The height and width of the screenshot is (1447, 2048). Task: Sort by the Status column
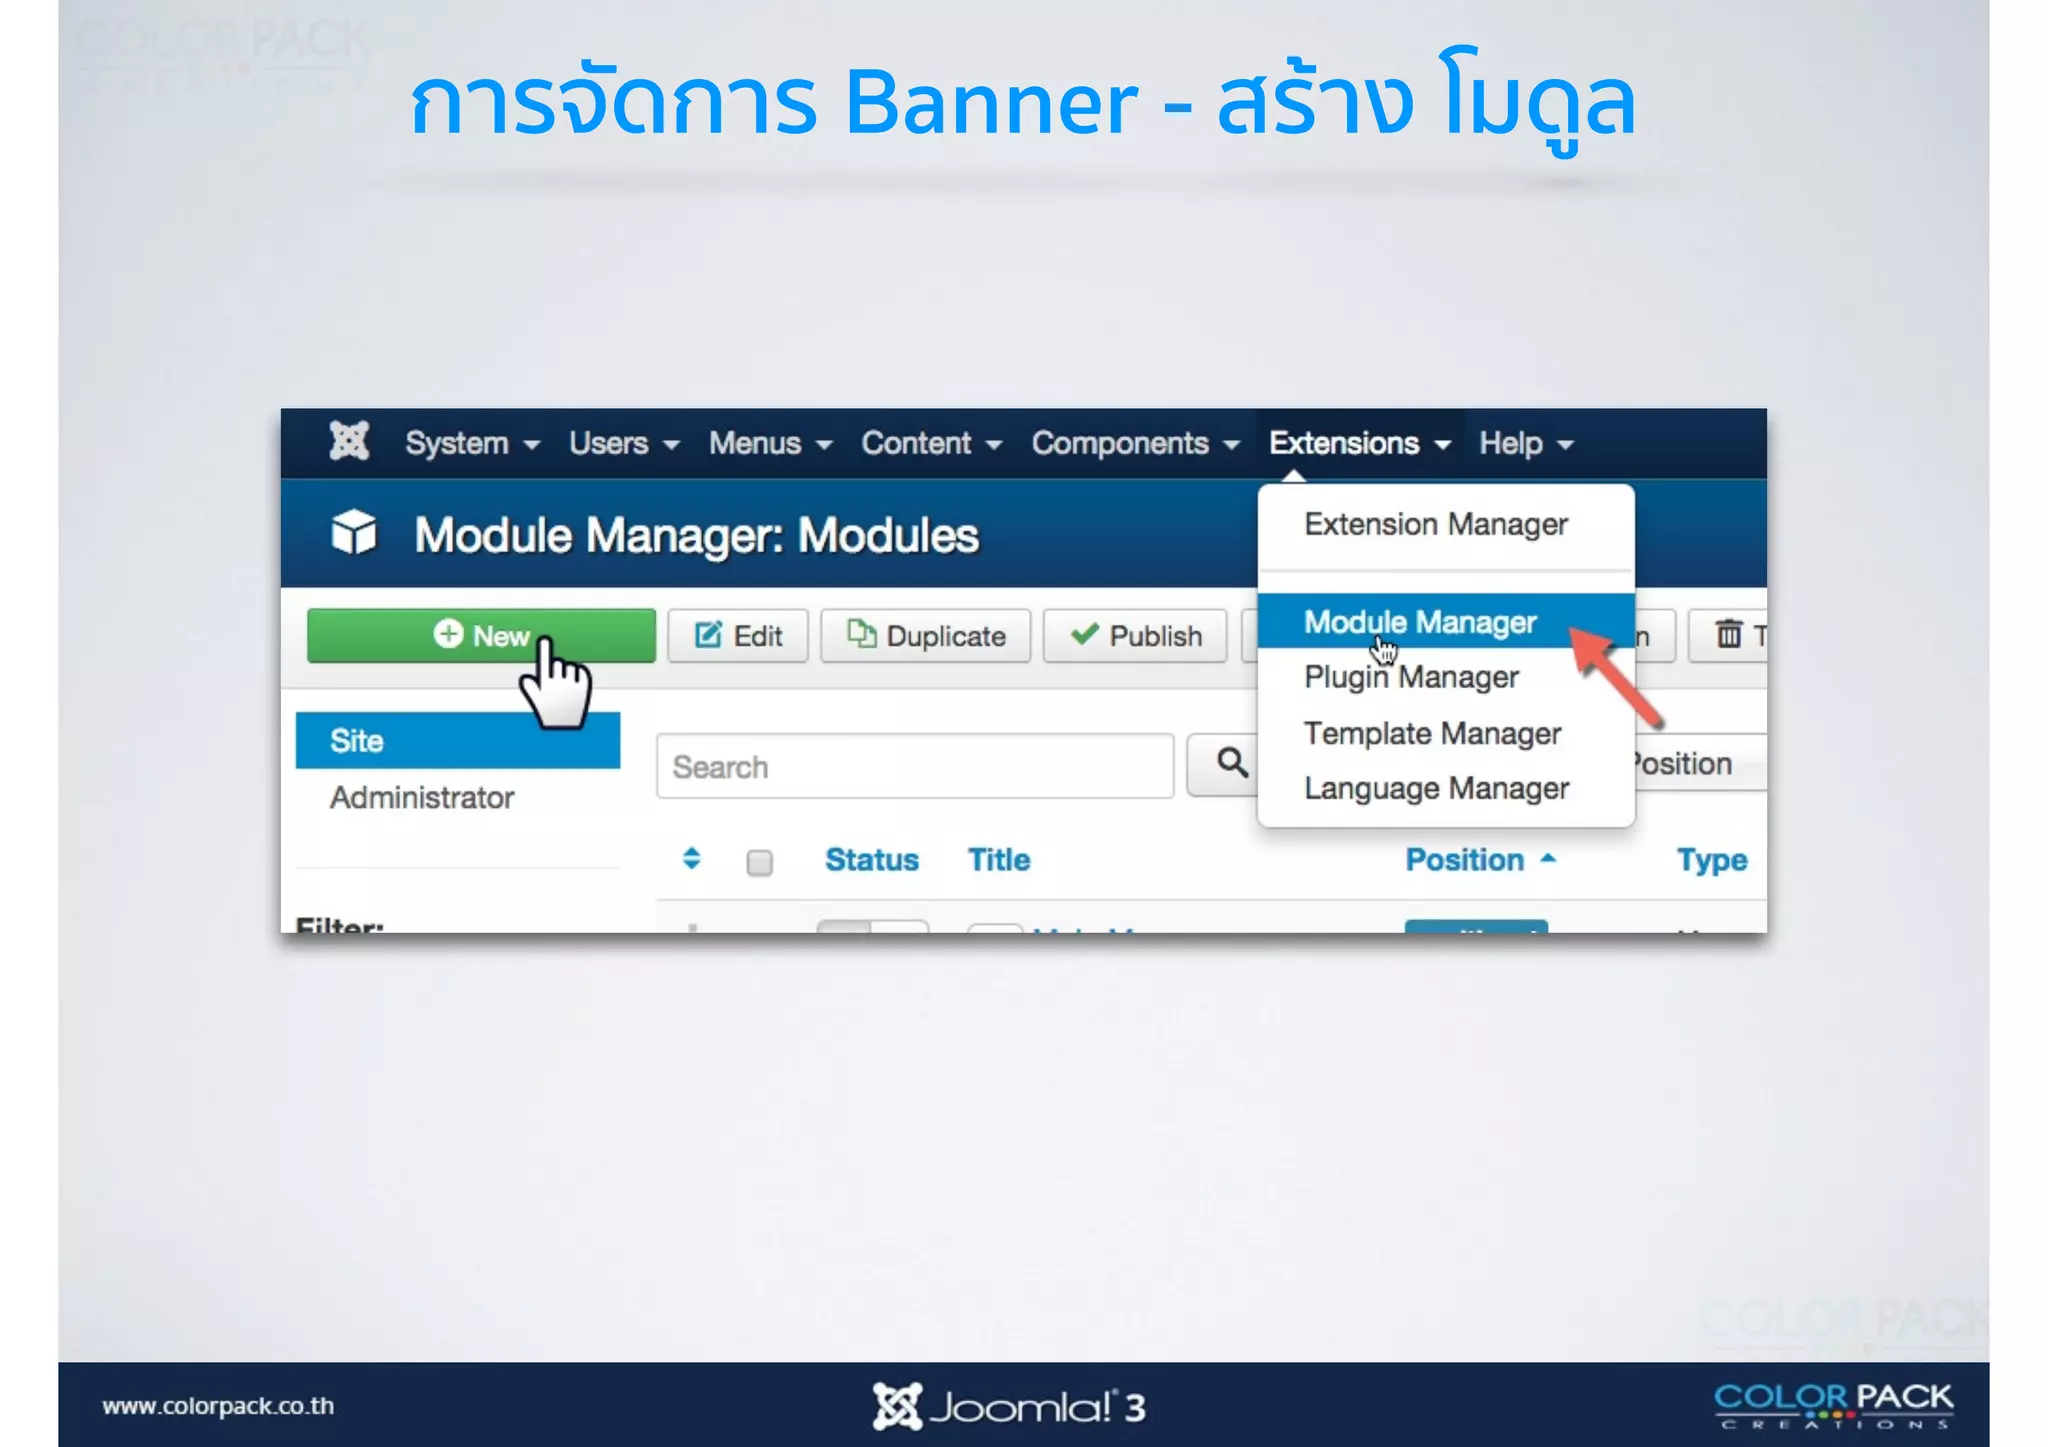point(871,860)
